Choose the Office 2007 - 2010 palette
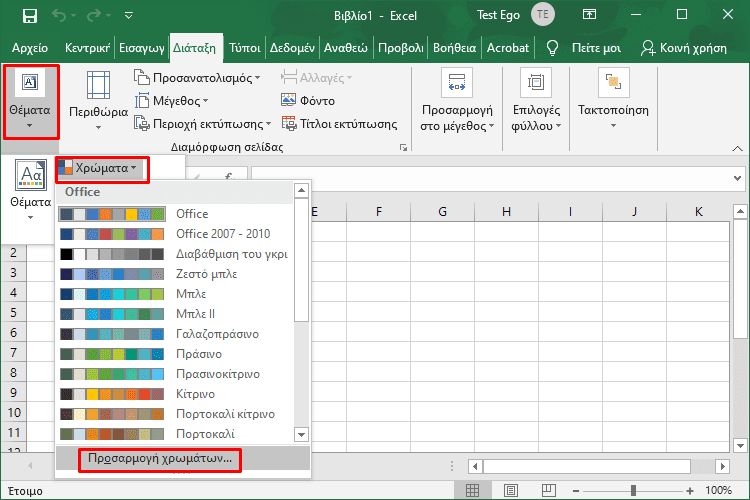 177,233
